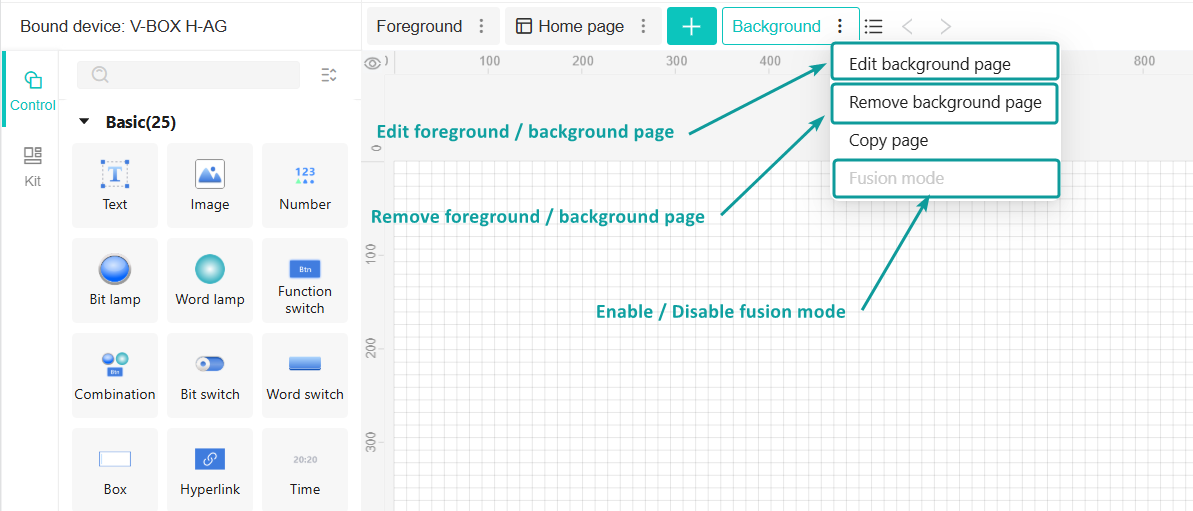
Task: Focus the control search field
Action: click(x=189, y=75)
